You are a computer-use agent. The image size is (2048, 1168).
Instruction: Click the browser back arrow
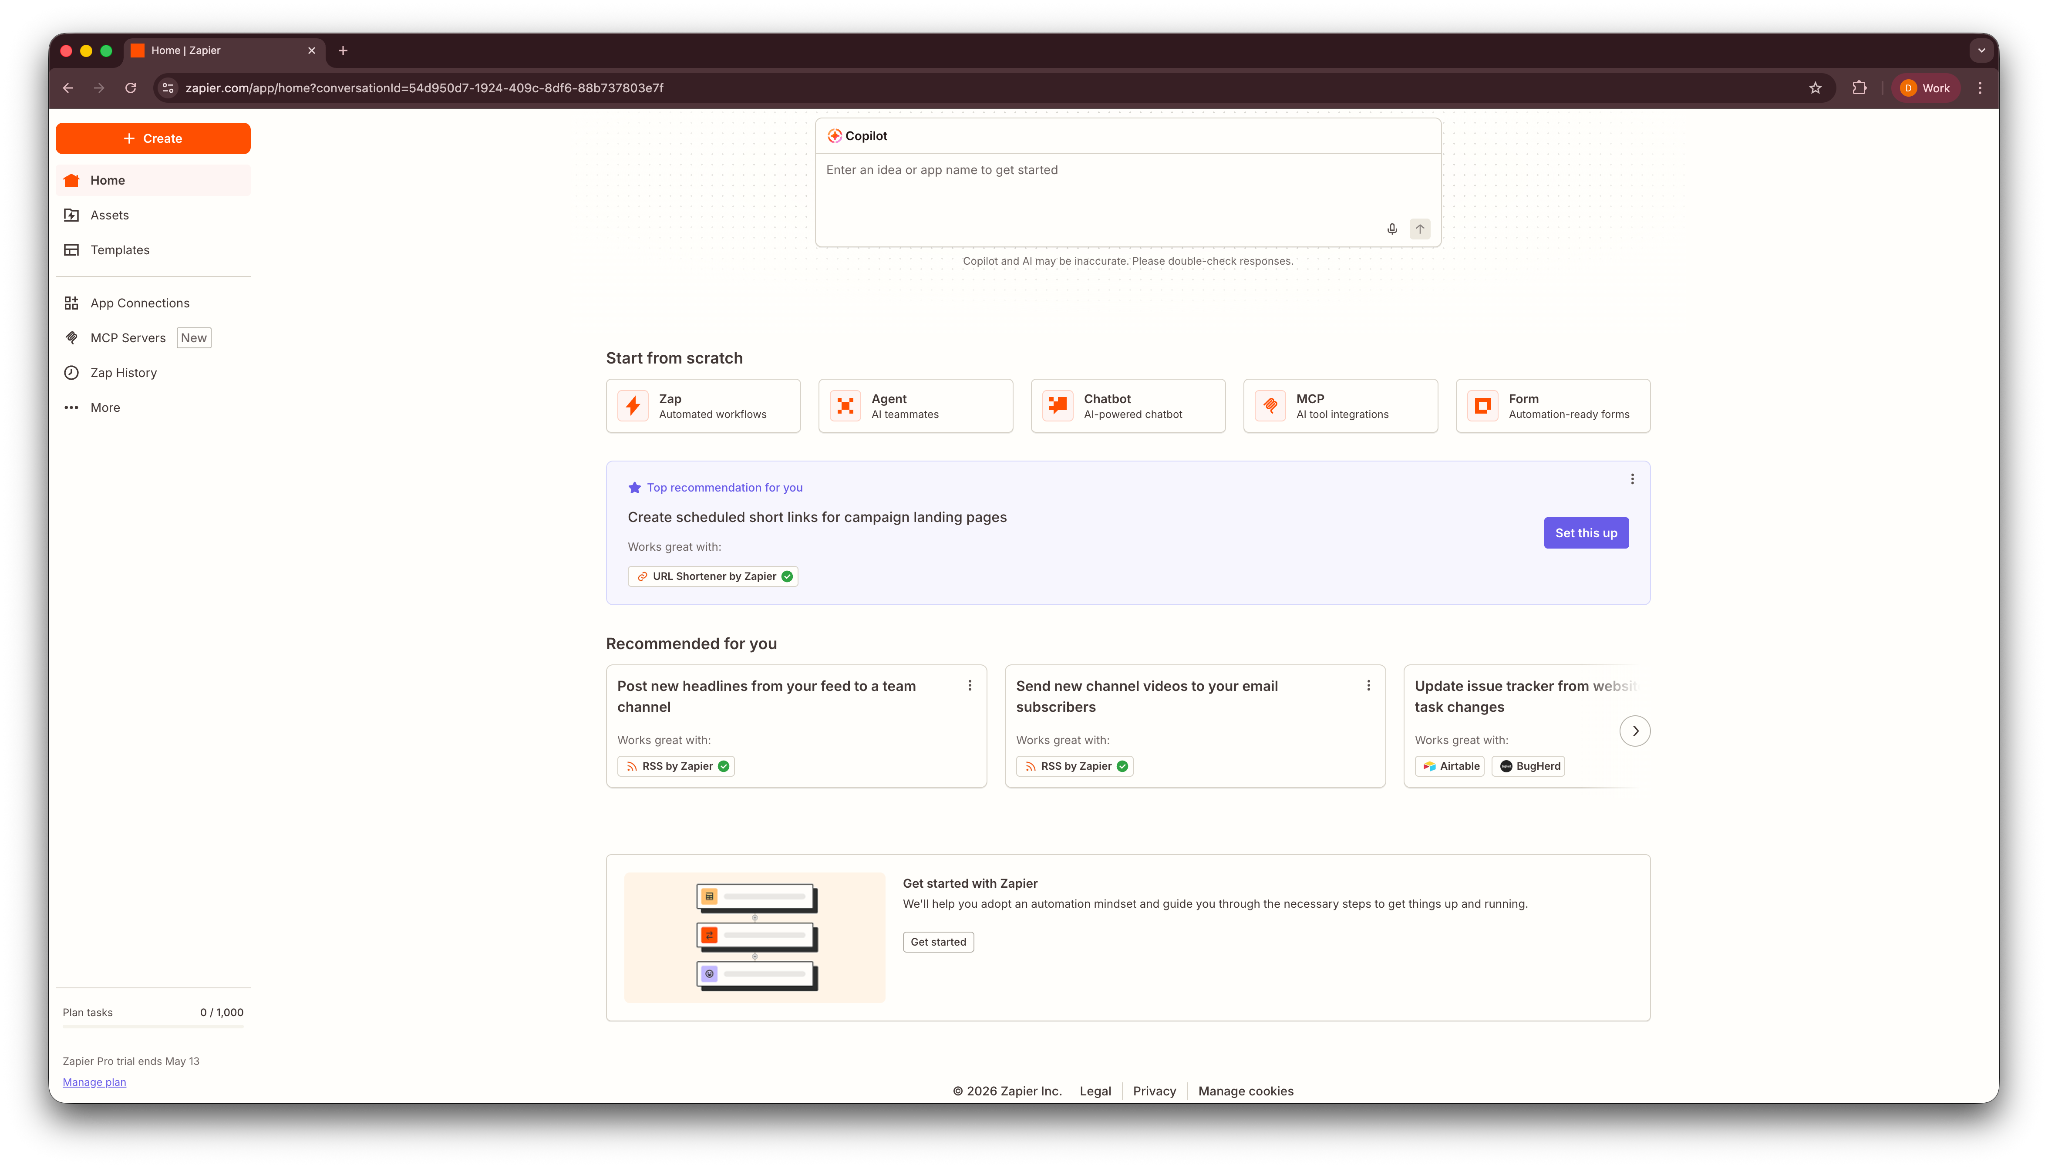pyautogui.click(x=68, y=88)
